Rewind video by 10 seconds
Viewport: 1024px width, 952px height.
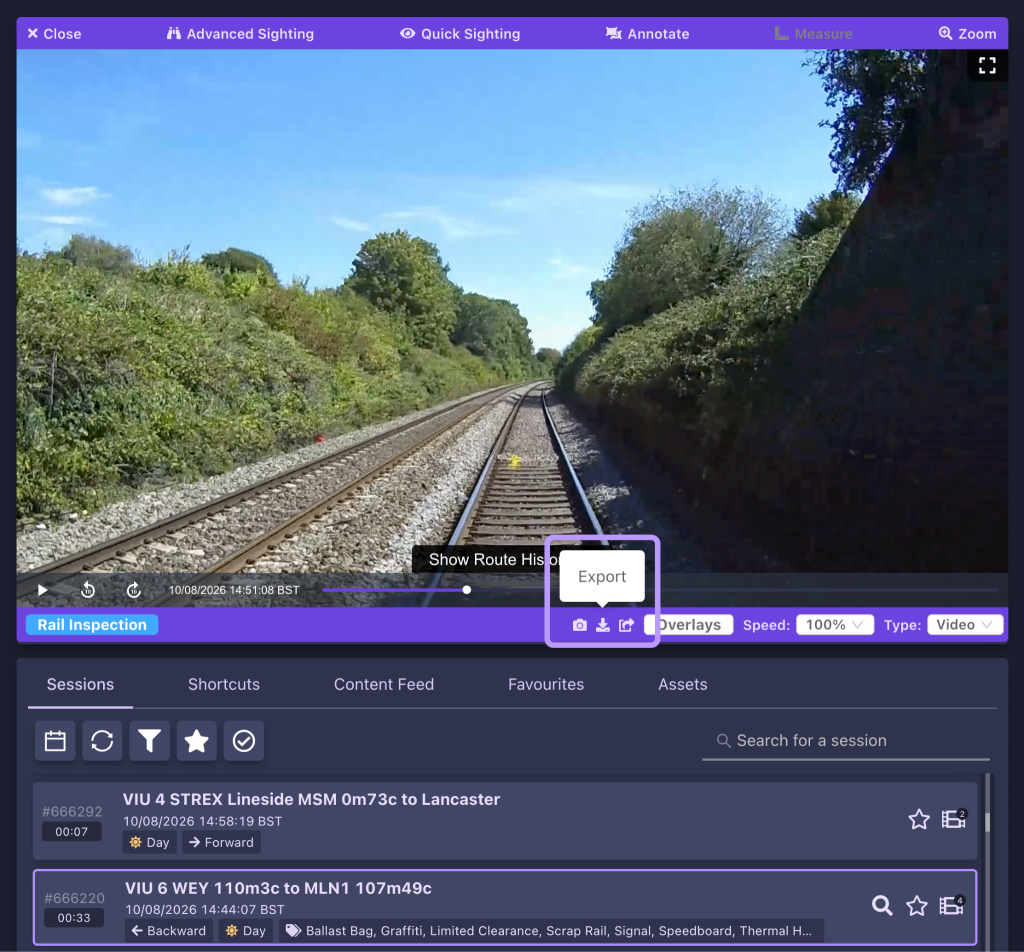click(88, 590)
